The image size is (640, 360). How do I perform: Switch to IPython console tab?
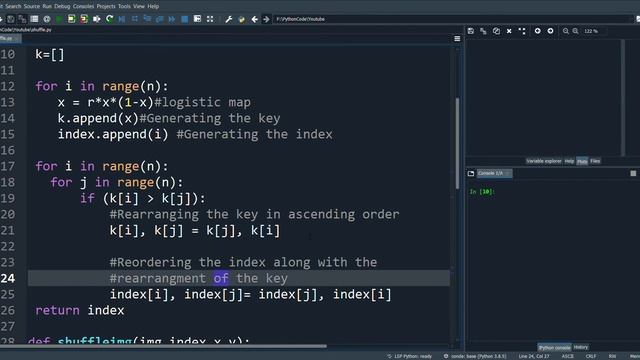pyautogui.click(x=554, y=347)
